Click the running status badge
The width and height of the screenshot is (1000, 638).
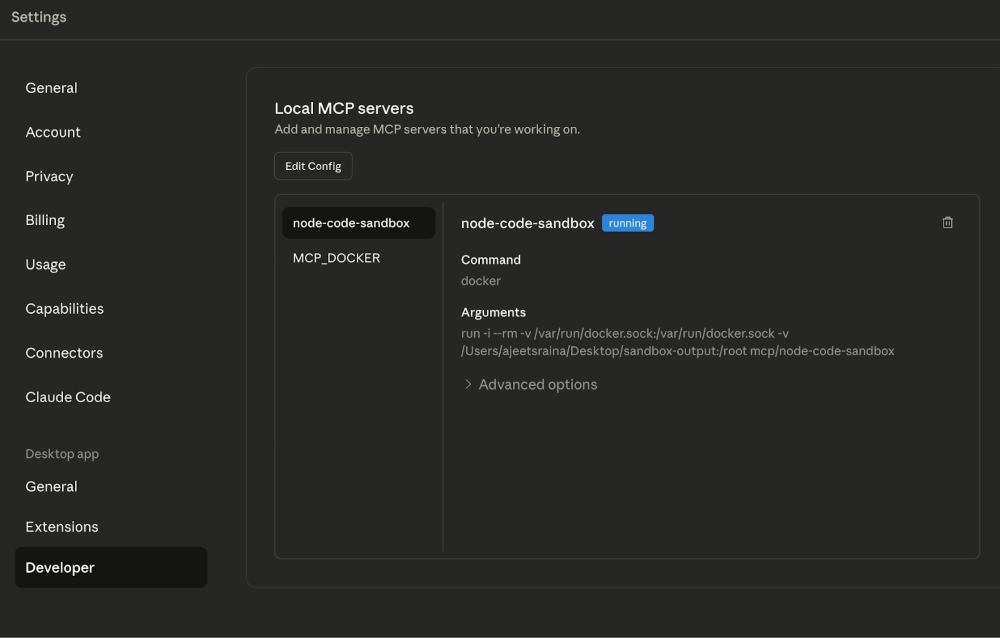(627, 222)
